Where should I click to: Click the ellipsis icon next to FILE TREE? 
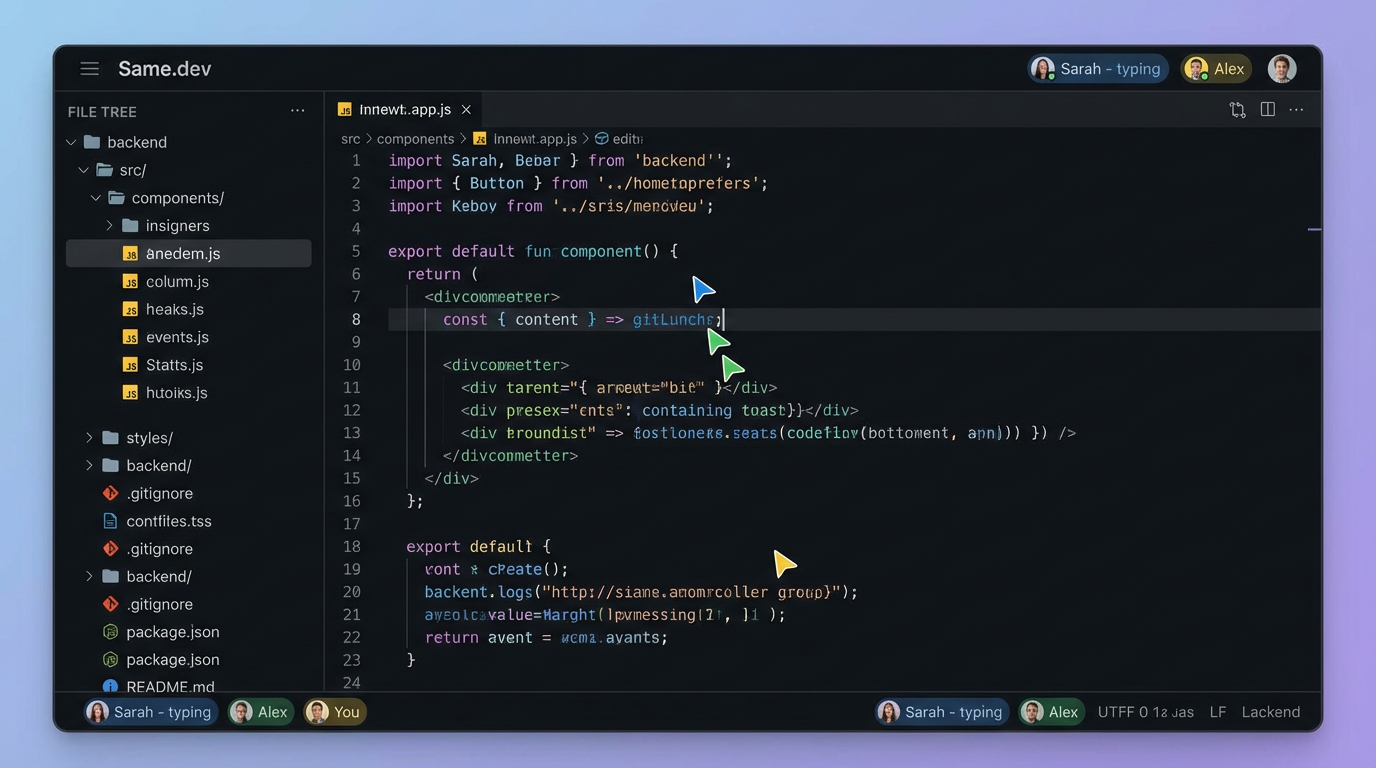click(x=297, y=110)
